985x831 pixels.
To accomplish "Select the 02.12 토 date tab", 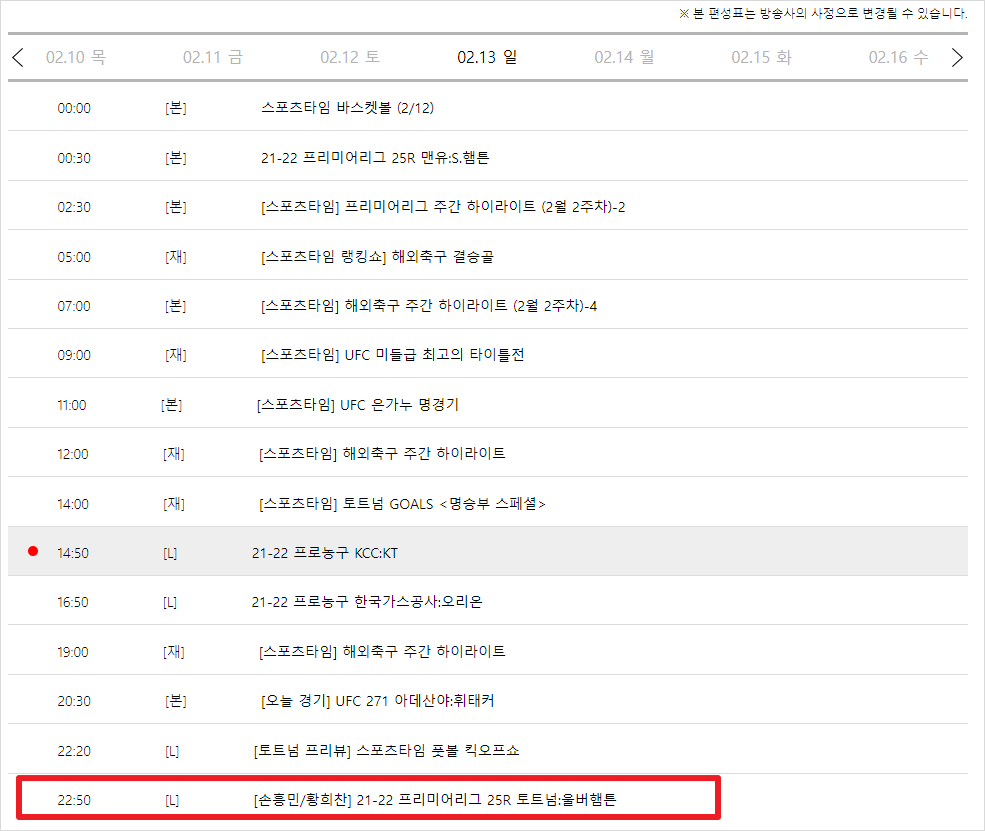I will tap(350, 58).
